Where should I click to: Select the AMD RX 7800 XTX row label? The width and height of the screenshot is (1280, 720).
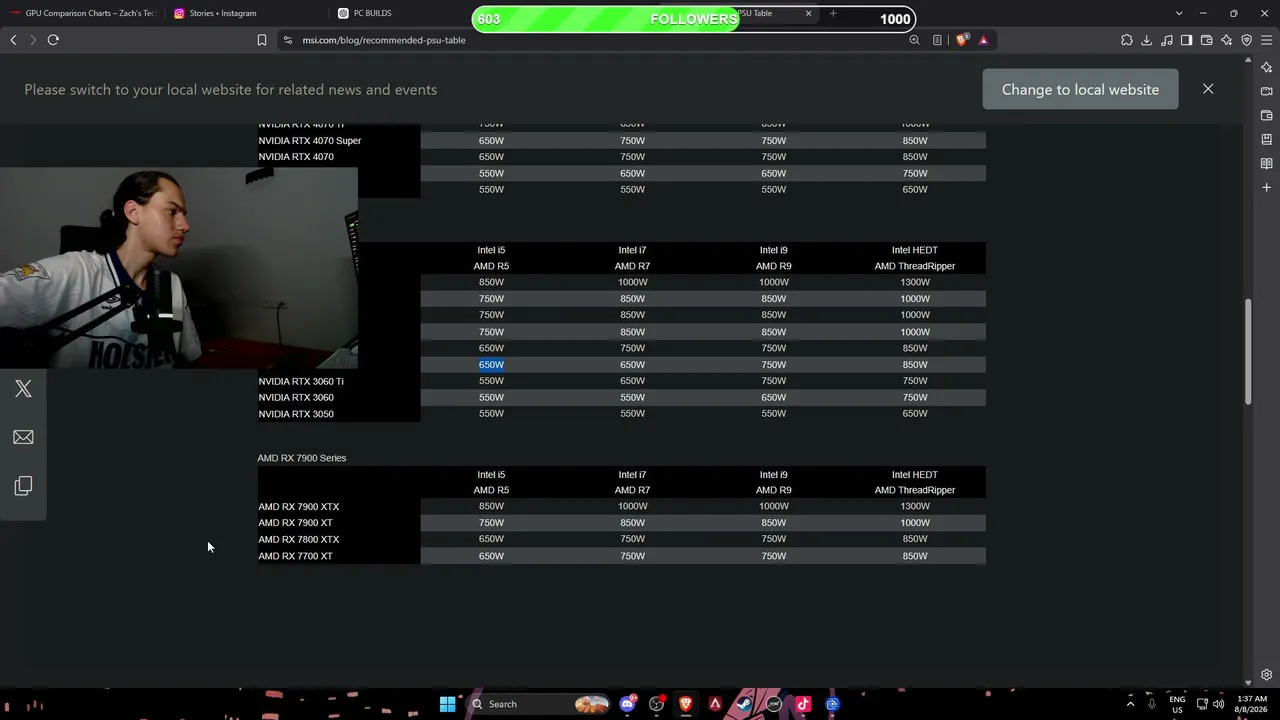(x=299, y=540)
